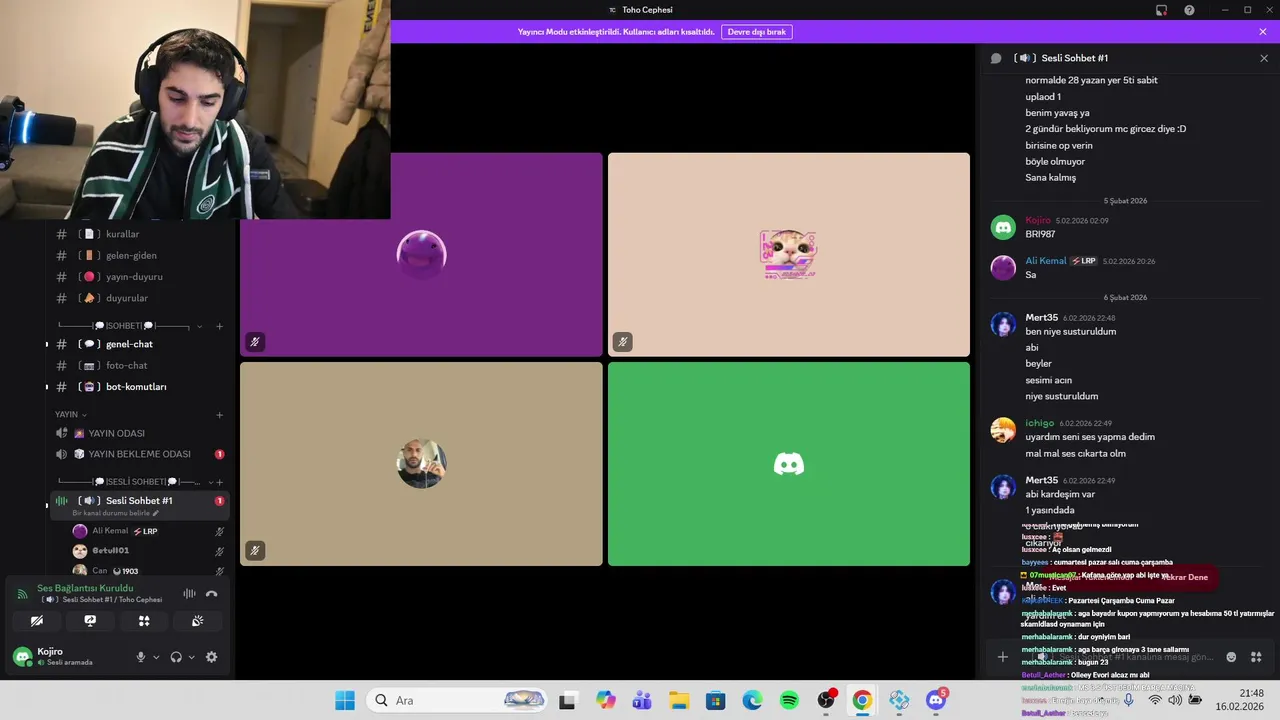Open Discord user settings gear

pos(211,657)
